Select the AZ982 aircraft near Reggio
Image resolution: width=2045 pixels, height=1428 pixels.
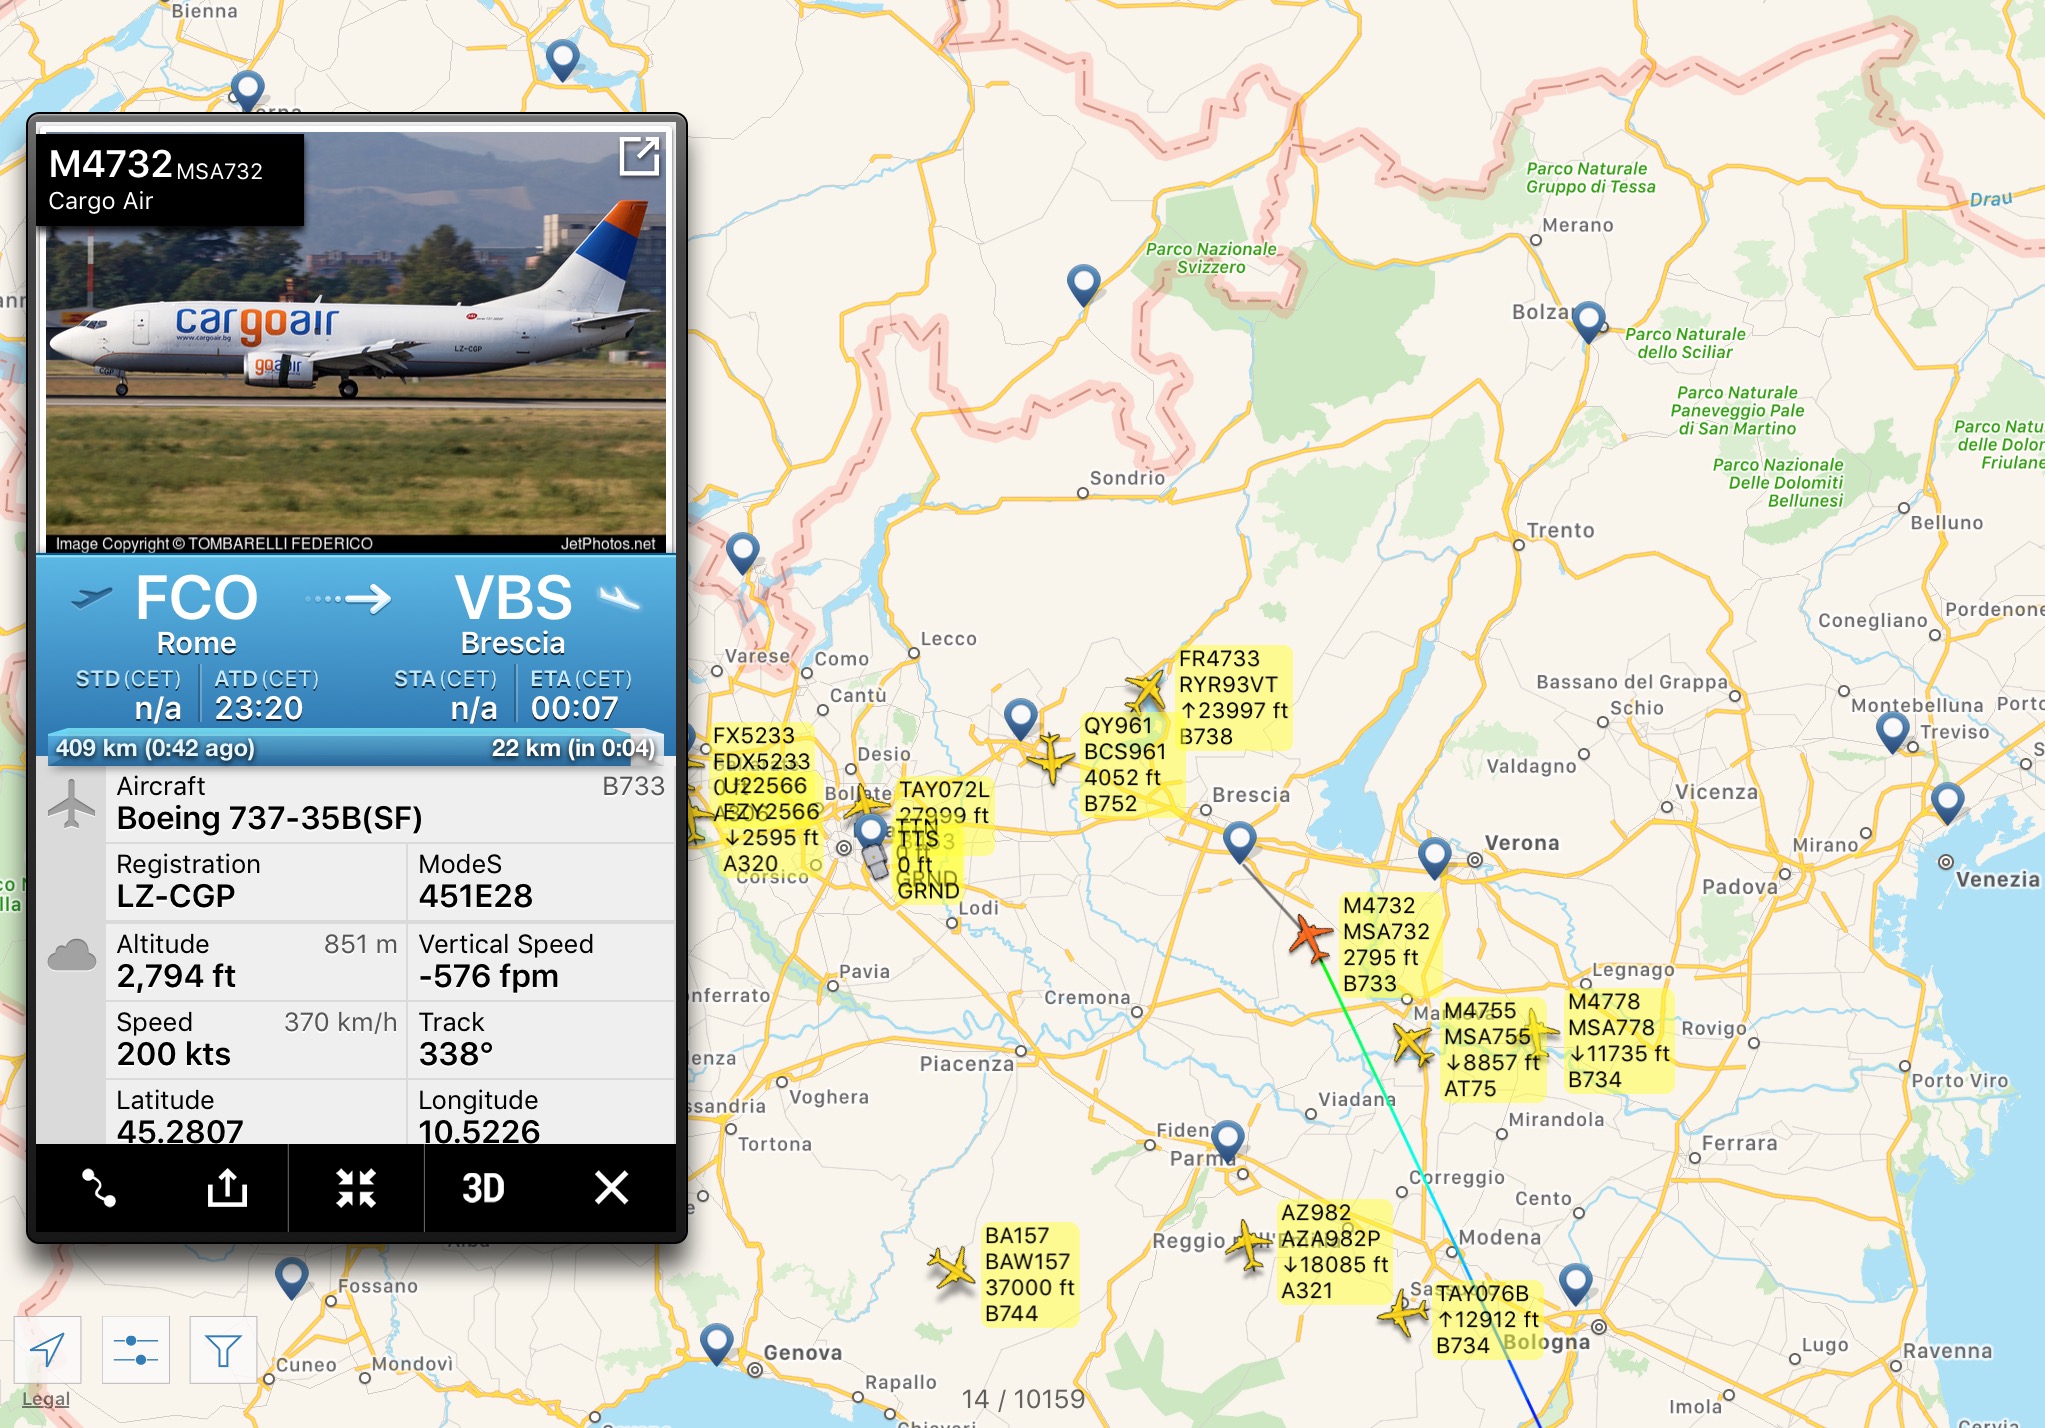(1249, 1245)
